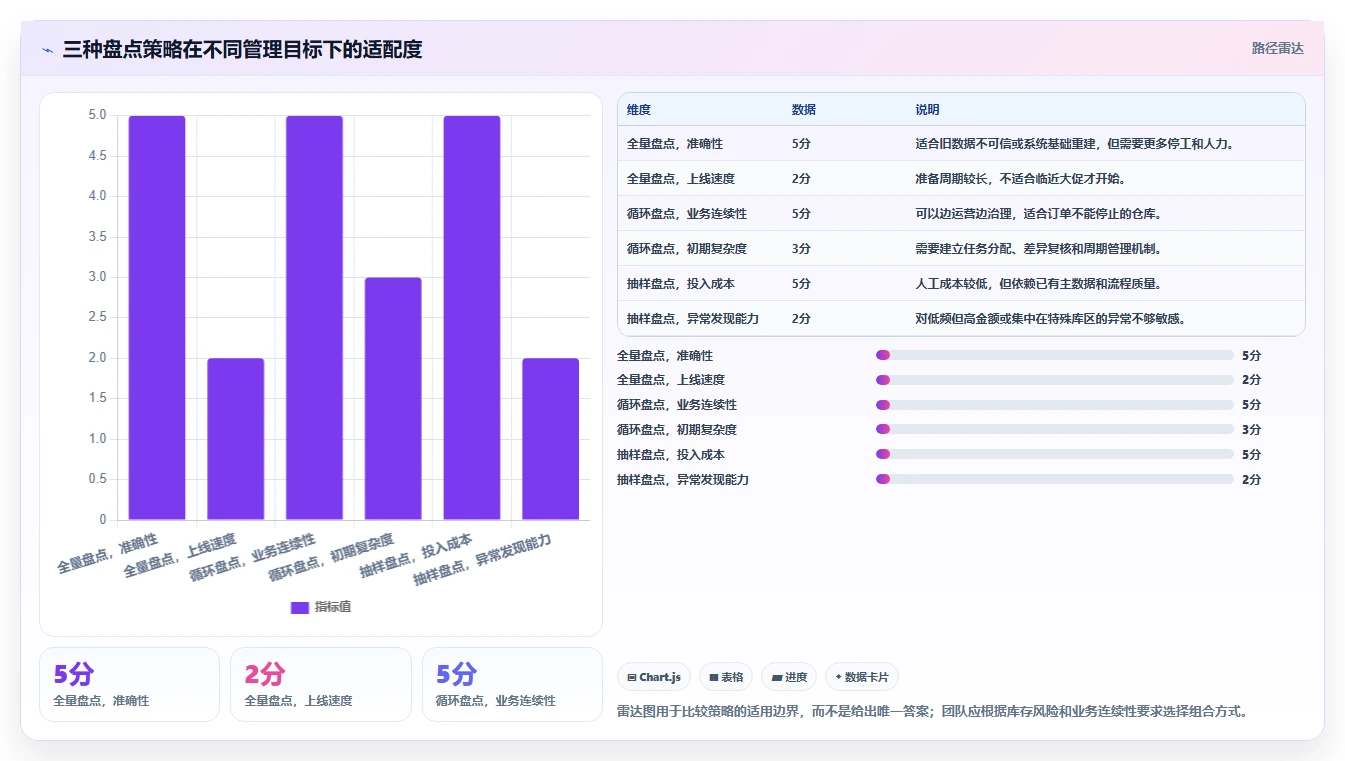Click the 维度 column header

pyautogui.click(x=639, y=110)
